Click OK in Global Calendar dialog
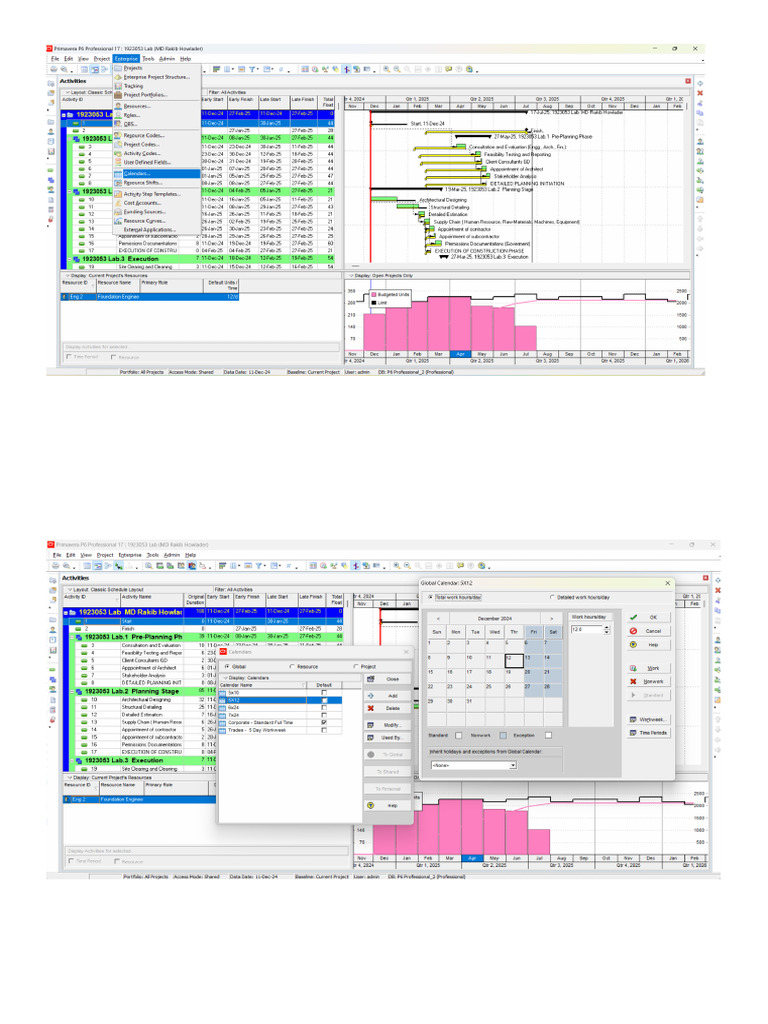The image size is (768, 1024). [648, 617]
